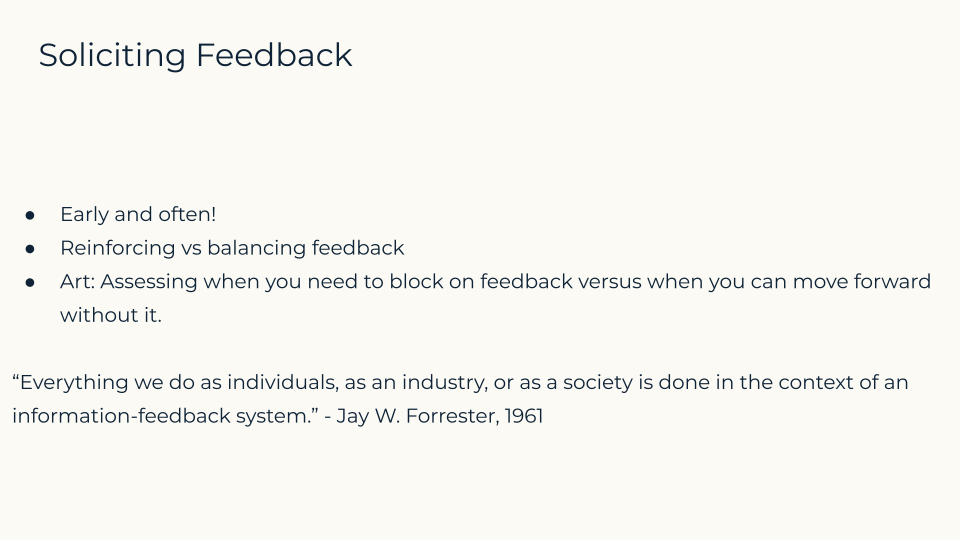Click the bullet dot before "Early and often!"

[30, 216]
